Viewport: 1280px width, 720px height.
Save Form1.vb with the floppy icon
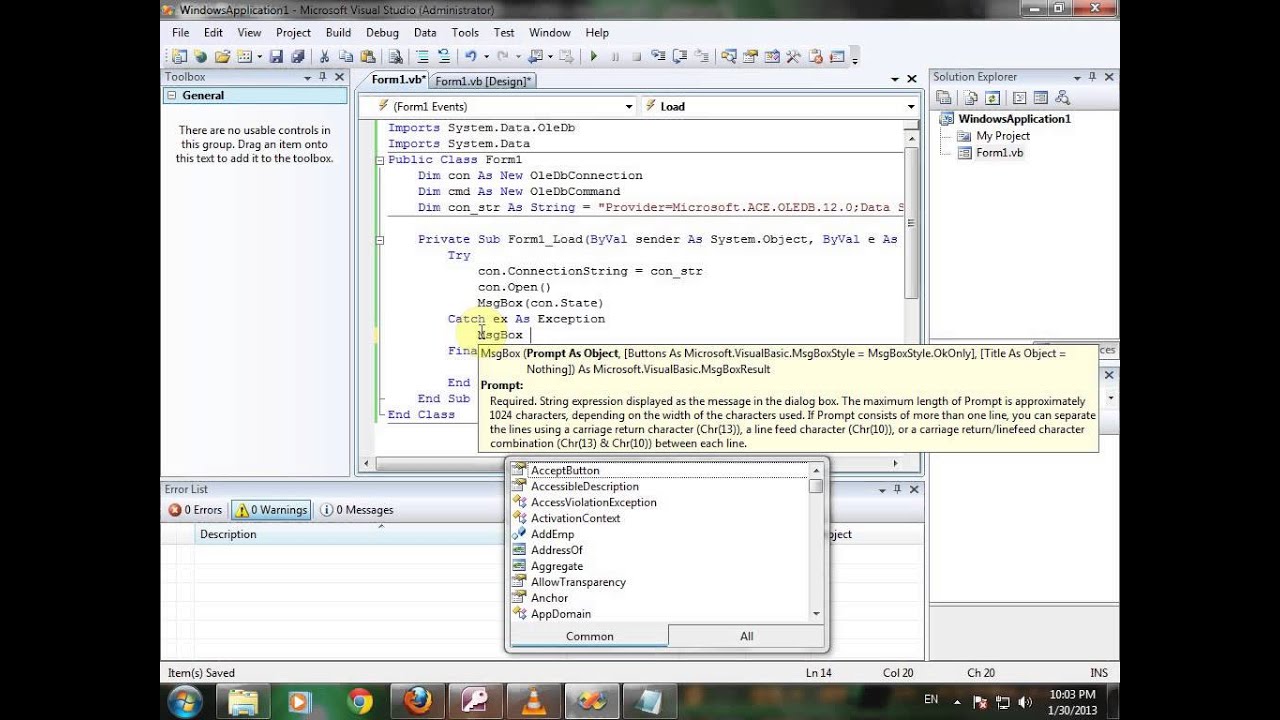tap(277, 57)
